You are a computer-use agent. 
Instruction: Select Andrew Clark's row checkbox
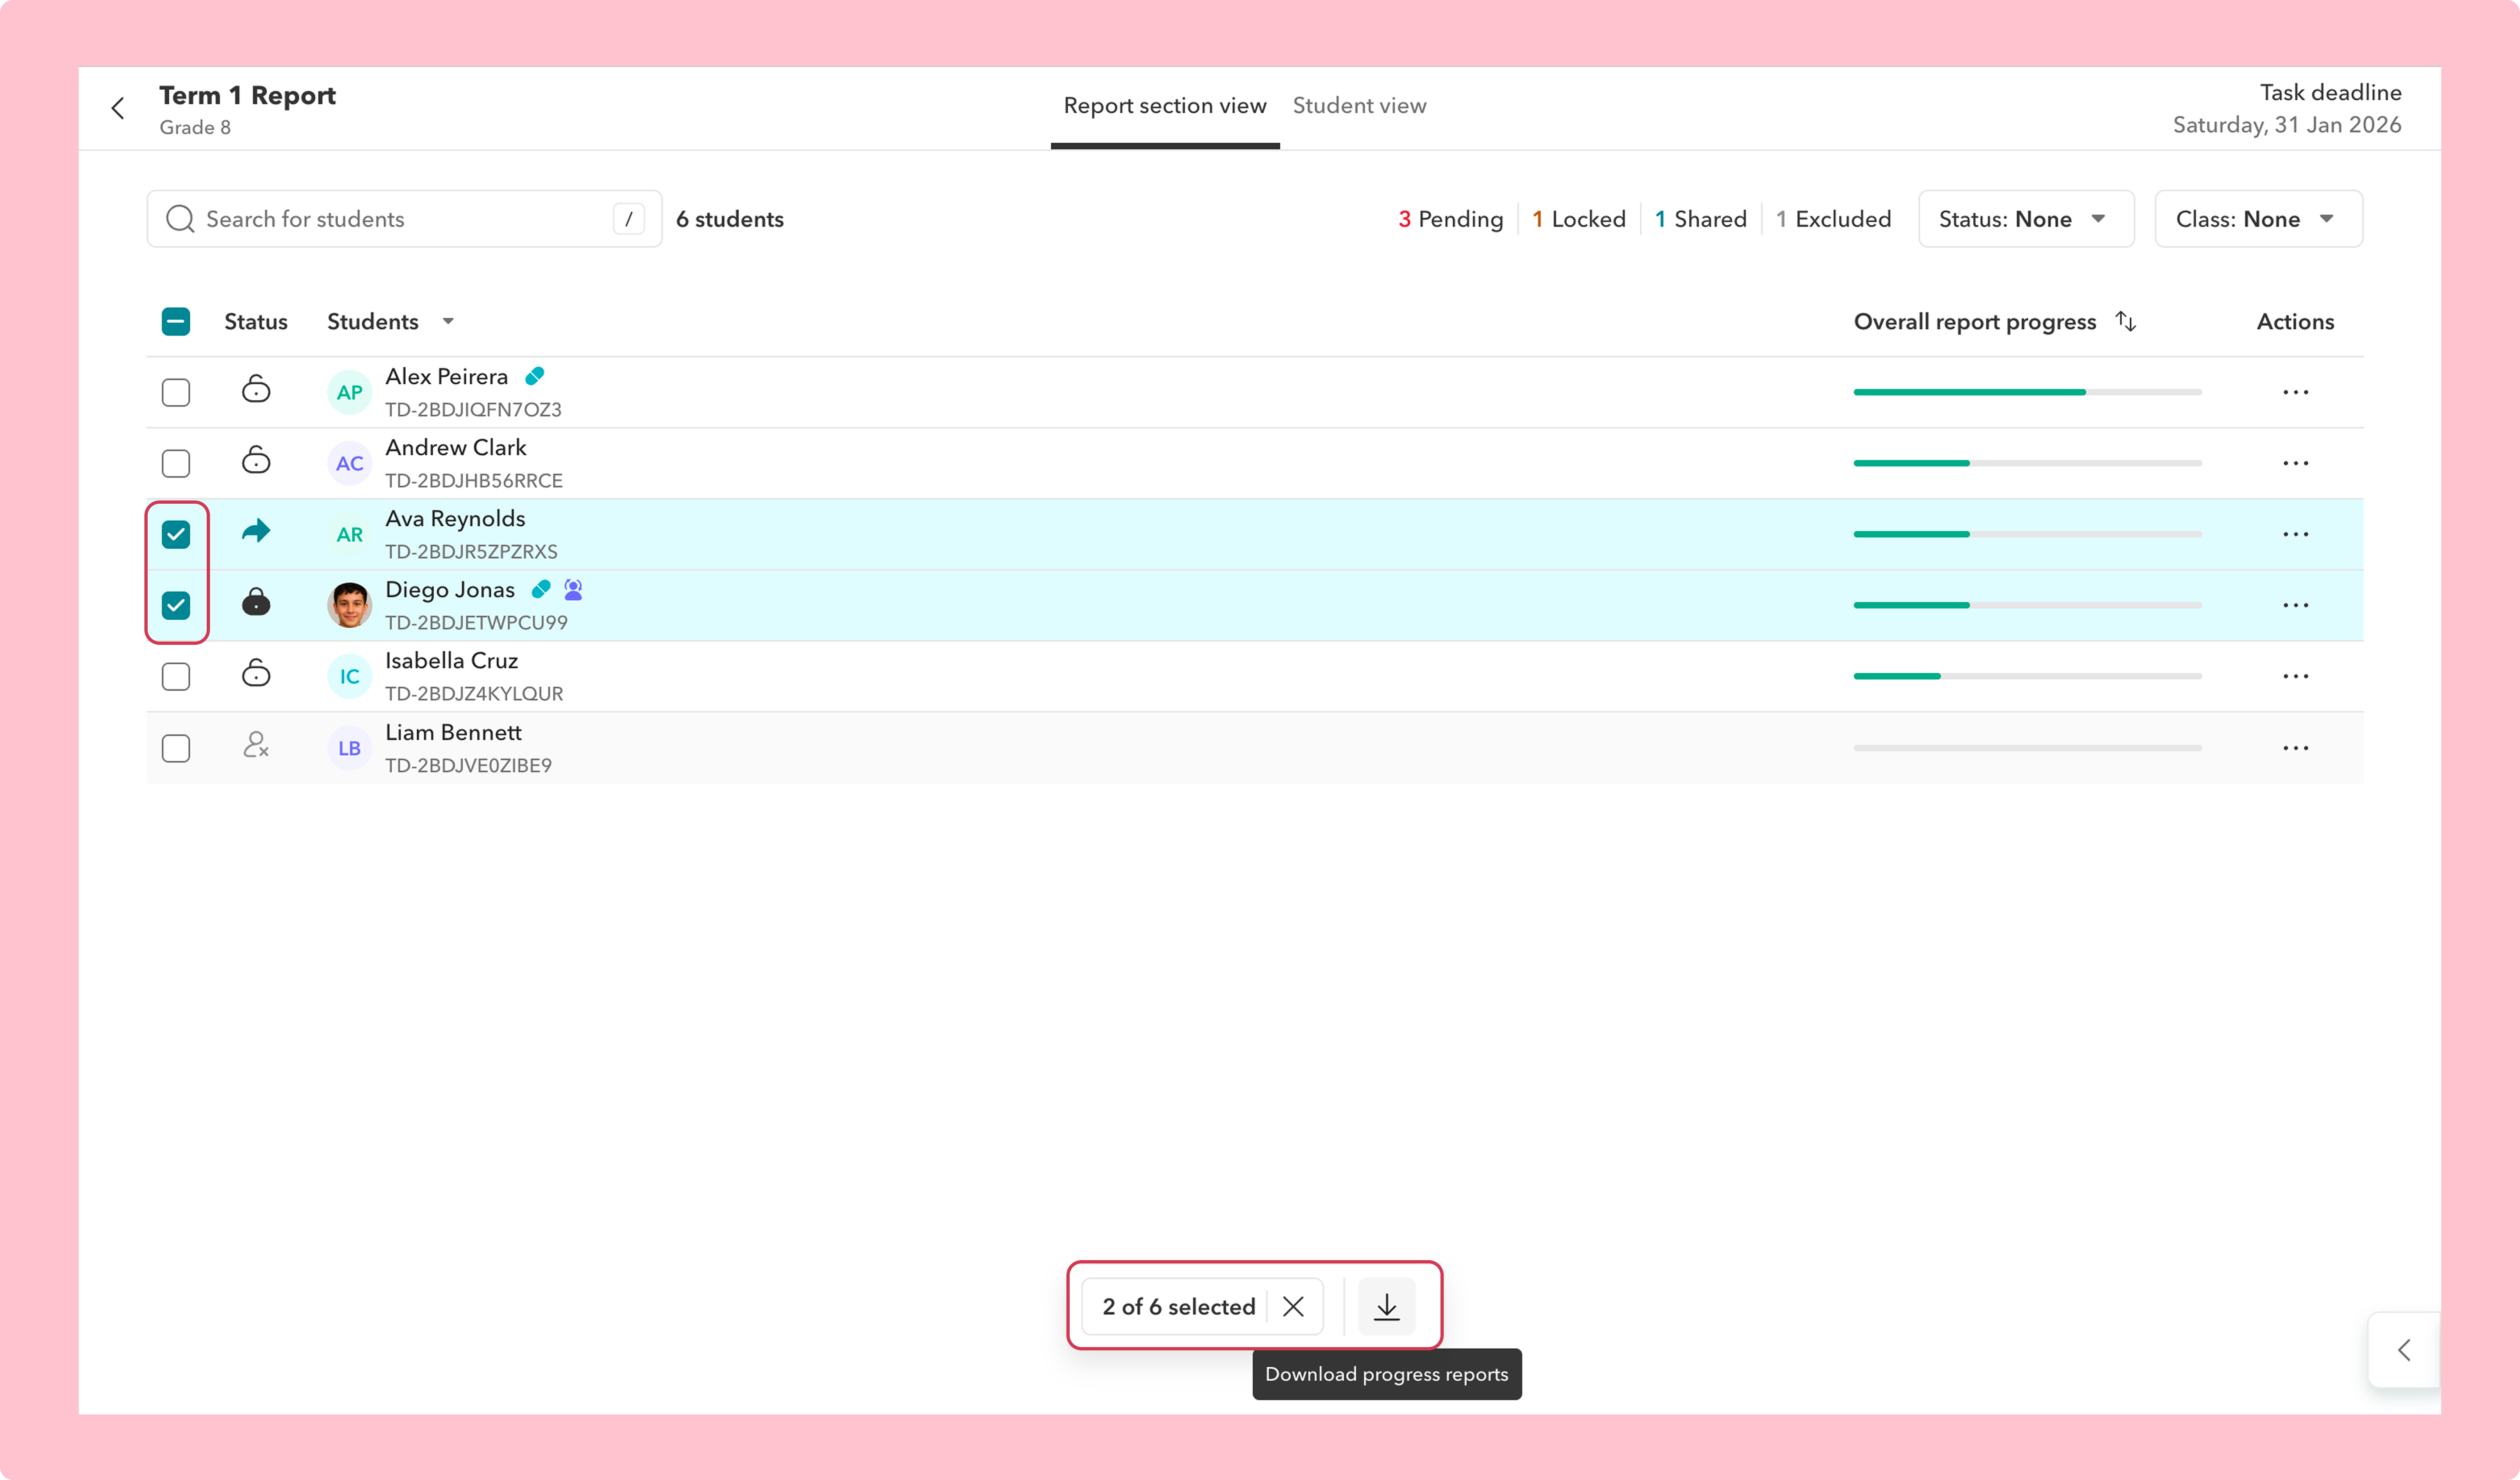(x=176, y=463)
